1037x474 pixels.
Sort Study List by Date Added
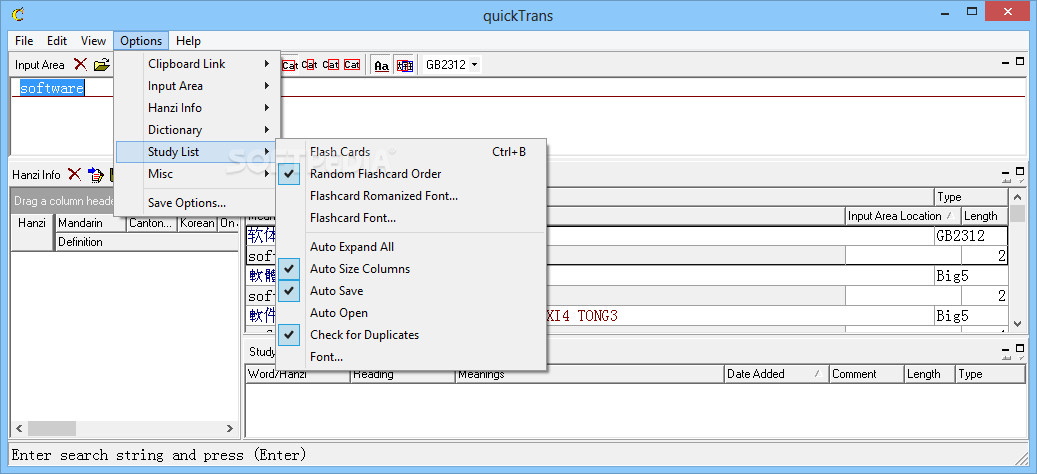pyautogui.click(x=776, y=374)
